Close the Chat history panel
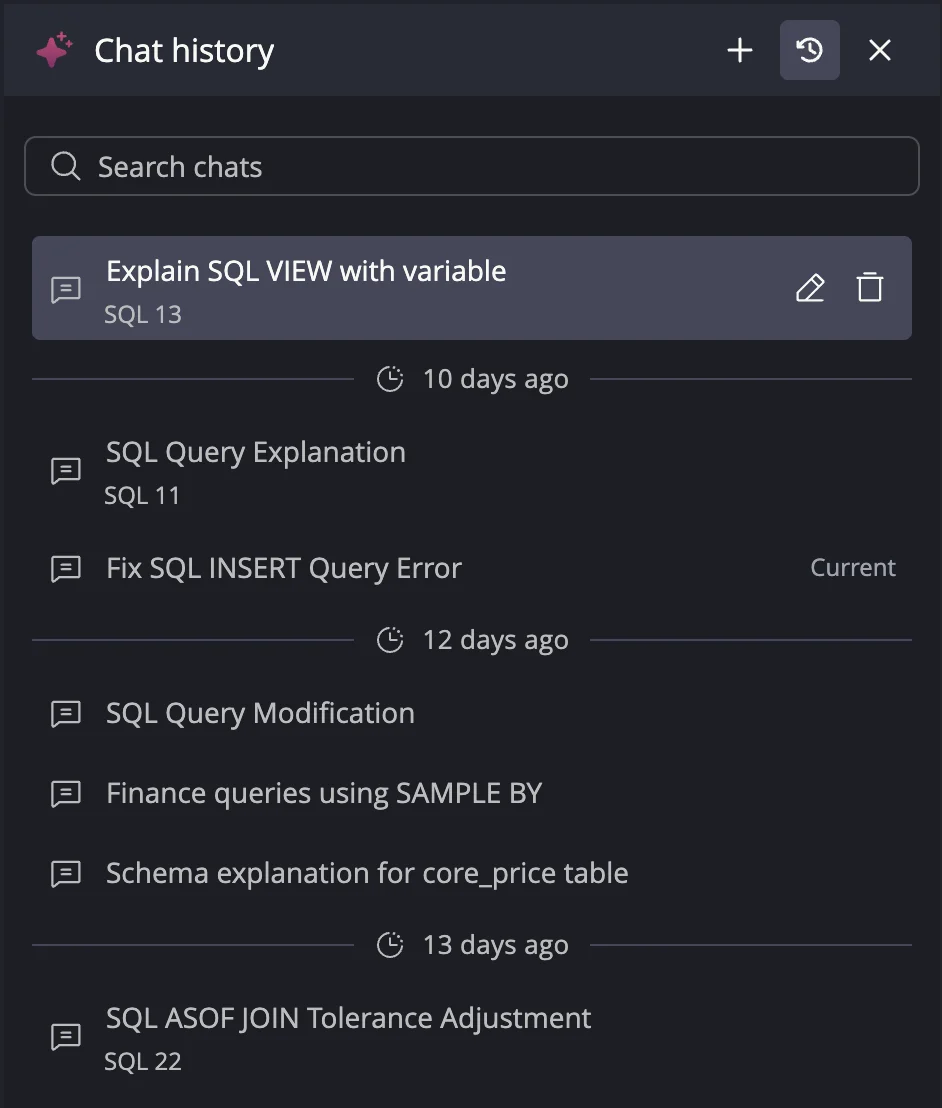Viewport: 942px width, 1108px height. 879,49
